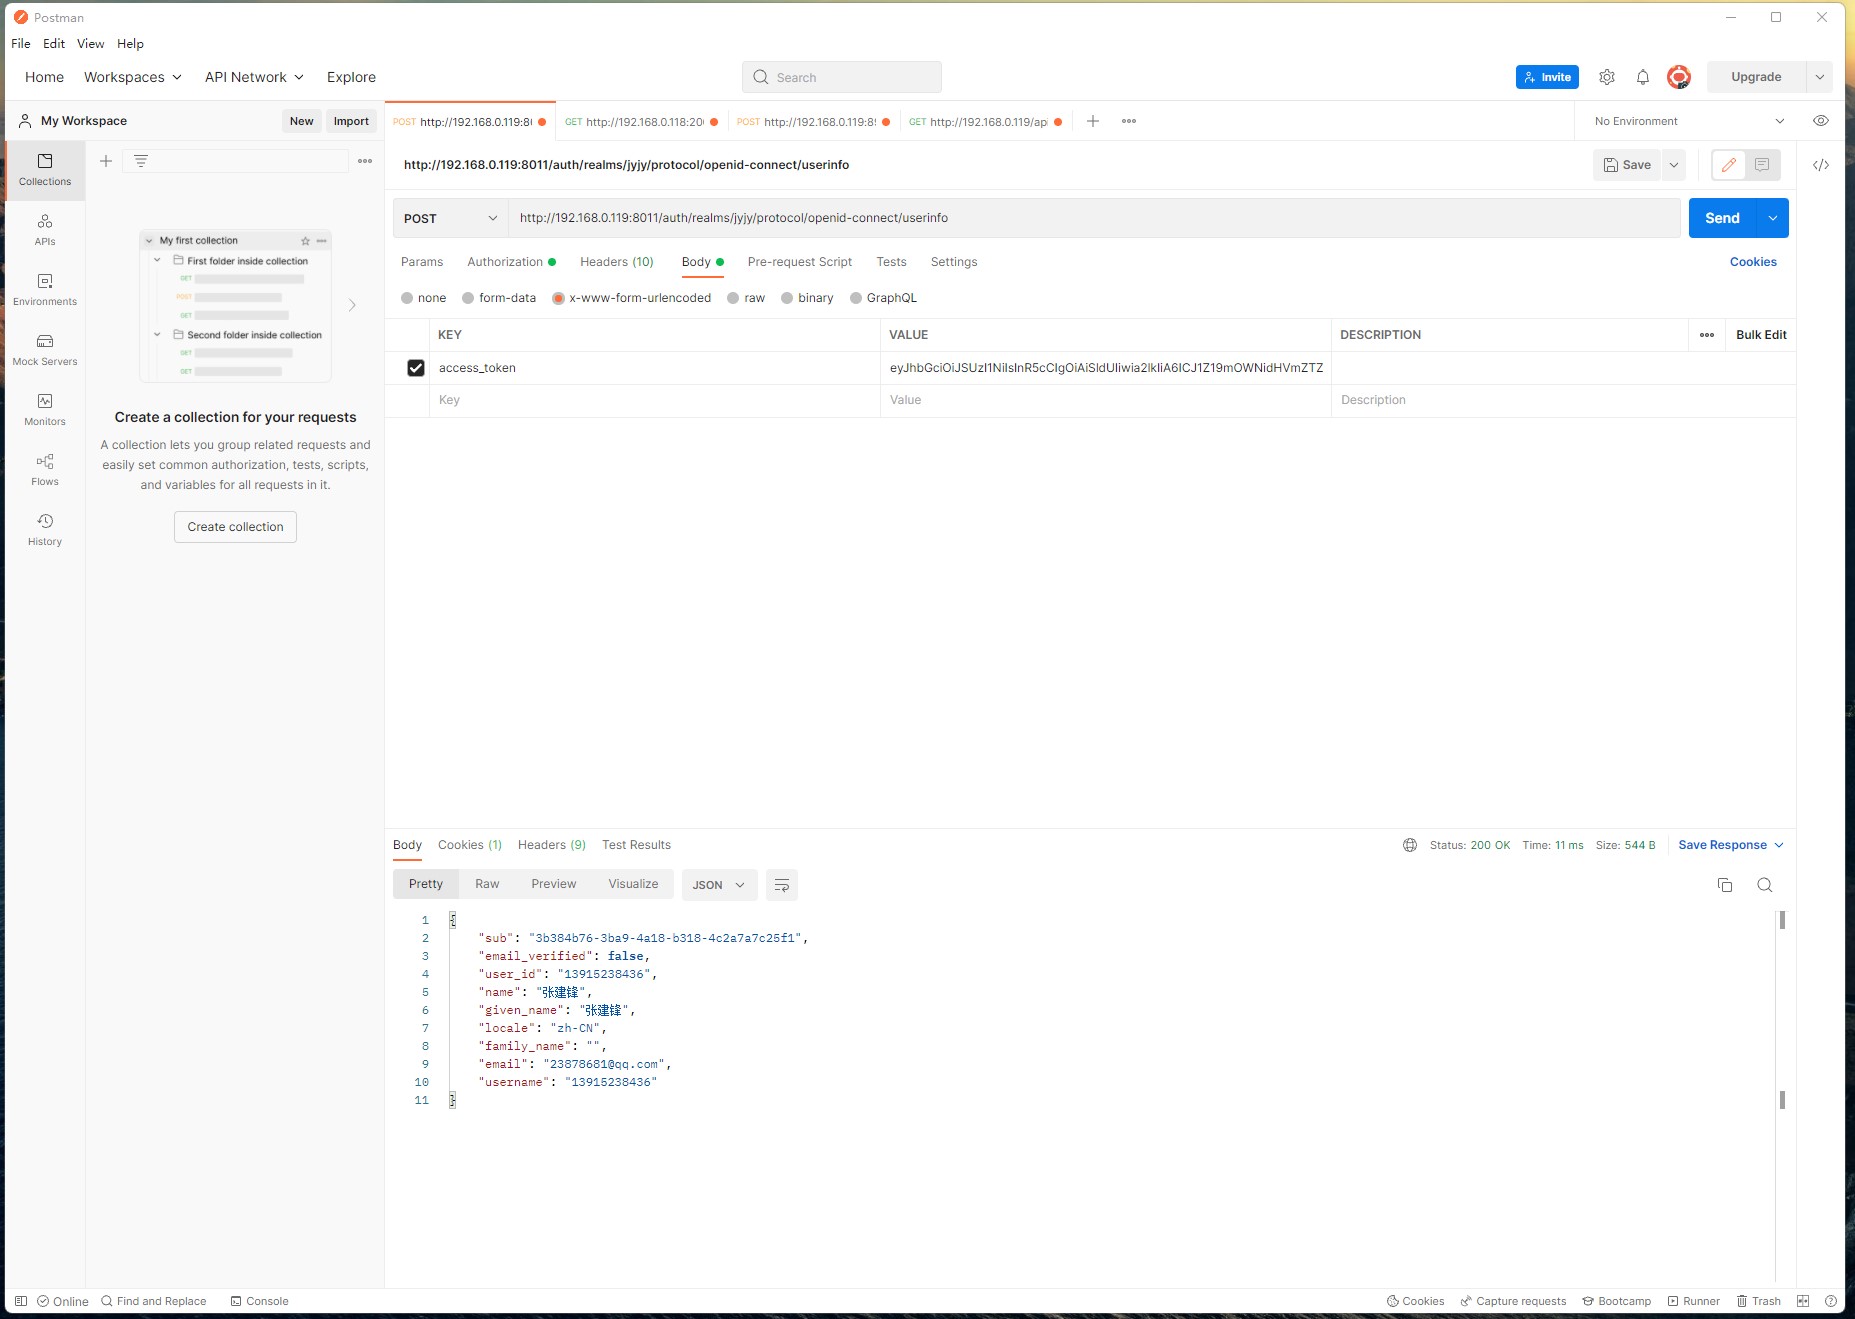Switch to the Authorization tab
The width and height of the screenshot is (1855, 1319).
click(505, 262)
